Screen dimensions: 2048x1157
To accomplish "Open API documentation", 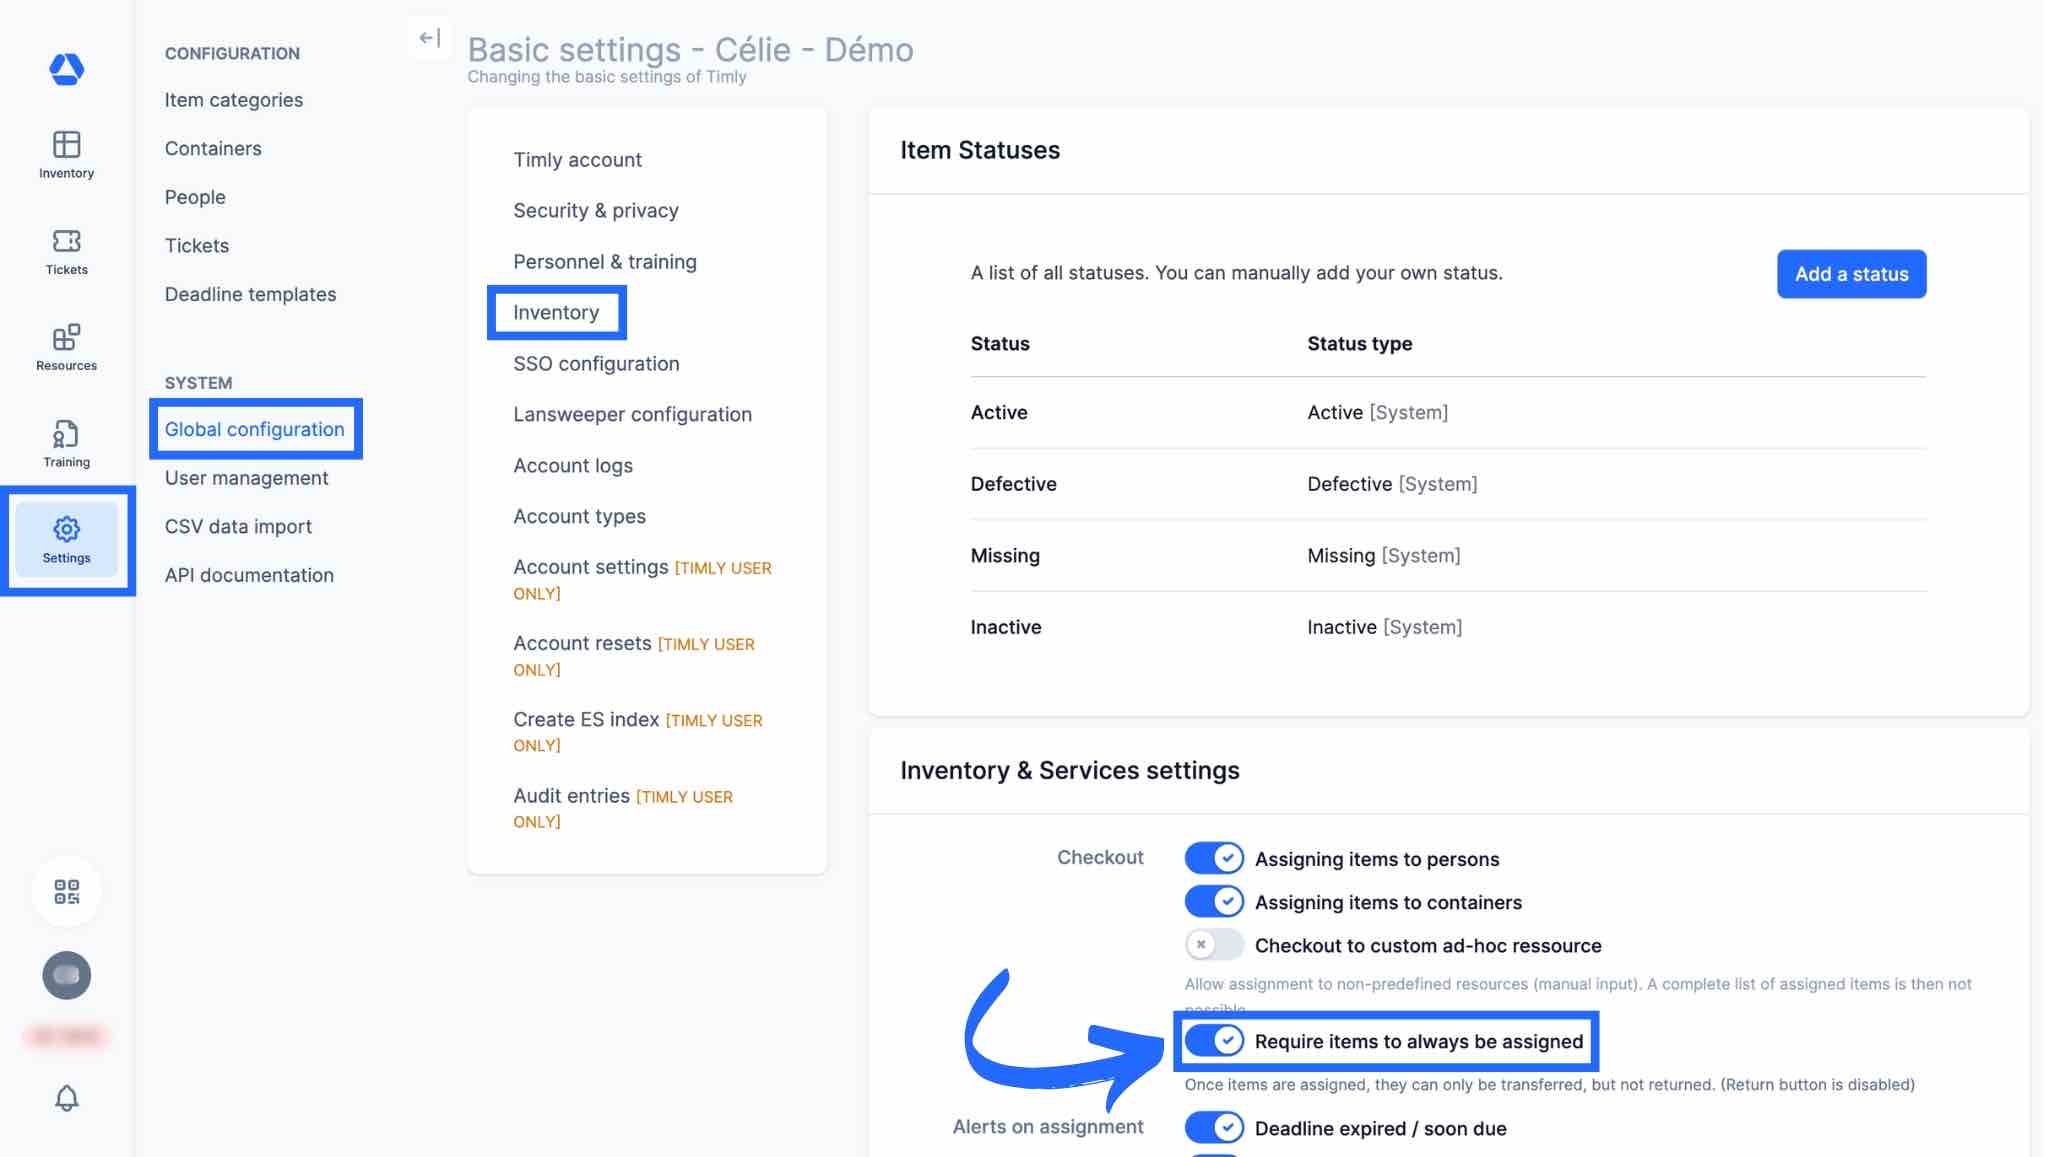I will (x=249, y=575).
